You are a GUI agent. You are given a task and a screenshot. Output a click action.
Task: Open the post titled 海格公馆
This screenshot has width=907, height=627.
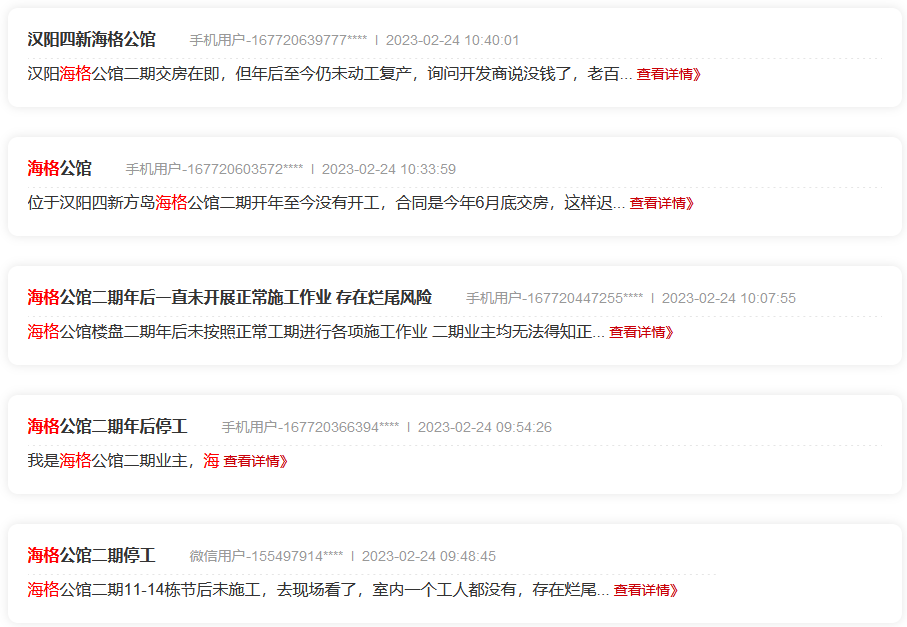60,169
